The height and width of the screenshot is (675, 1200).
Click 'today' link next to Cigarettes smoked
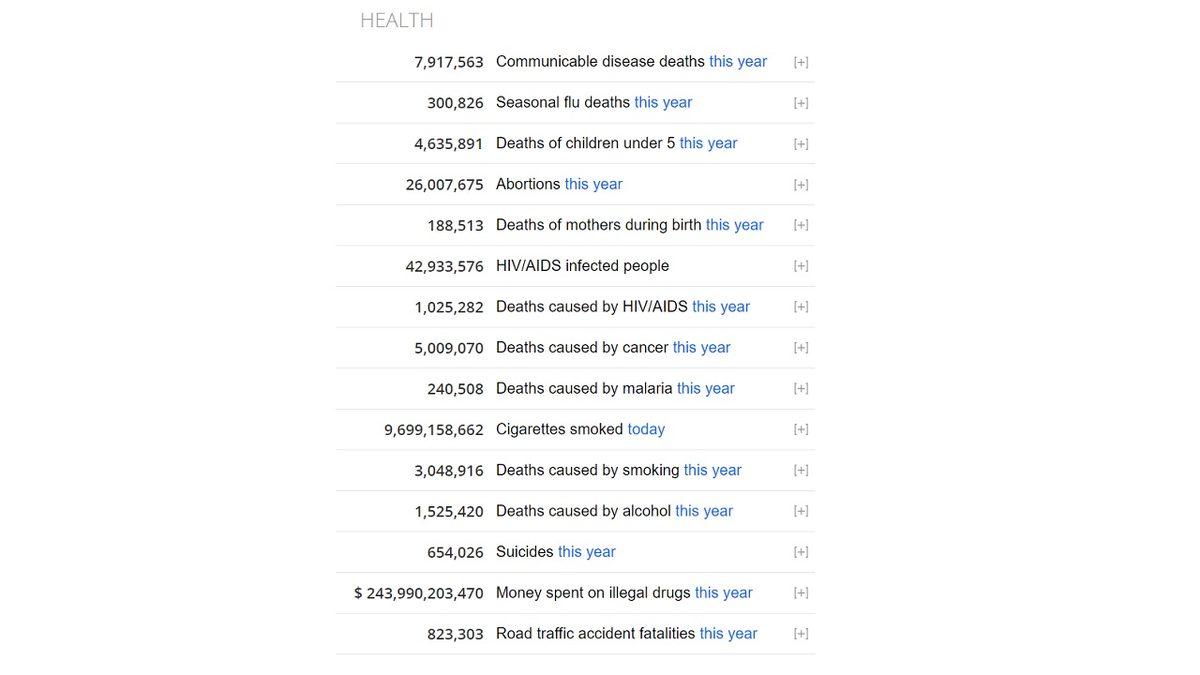pyautogui.click(x=646, y=429)
